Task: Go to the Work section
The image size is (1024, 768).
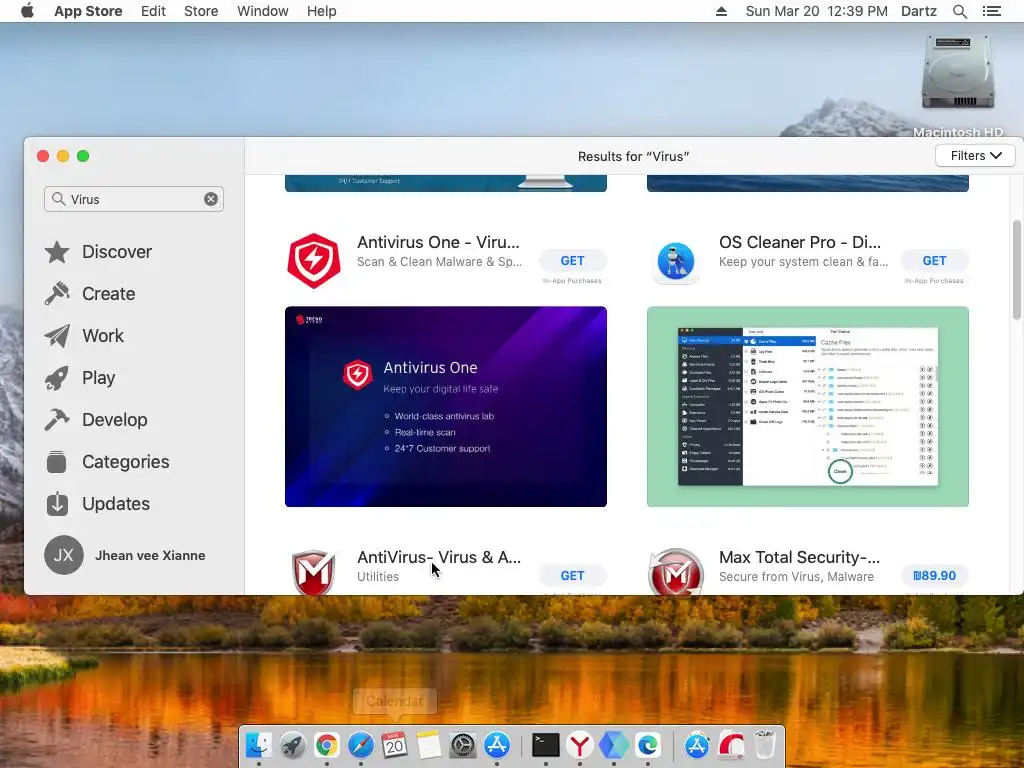Action: [84, 336]
